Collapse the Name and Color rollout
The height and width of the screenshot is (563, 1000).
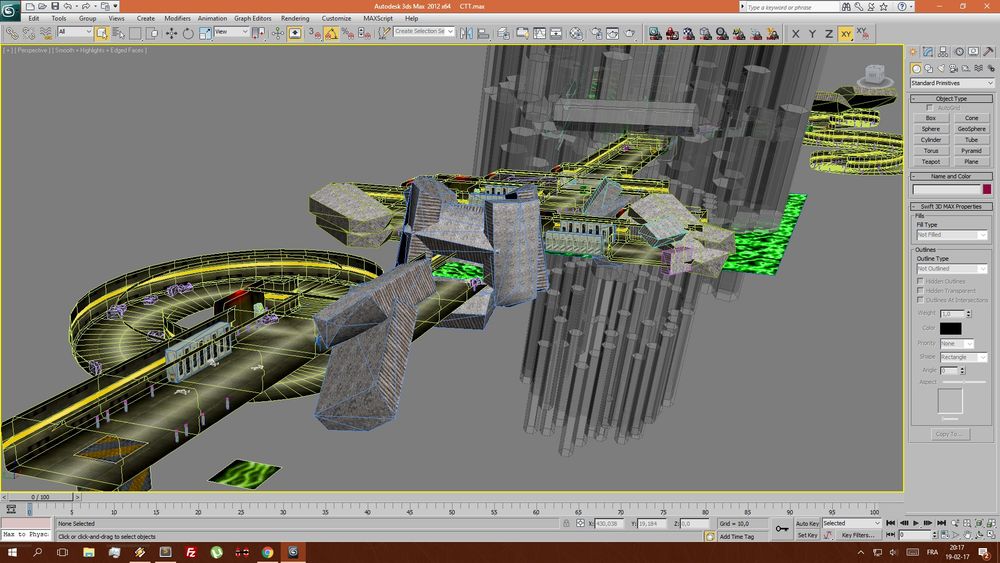[x=951, y=176]
